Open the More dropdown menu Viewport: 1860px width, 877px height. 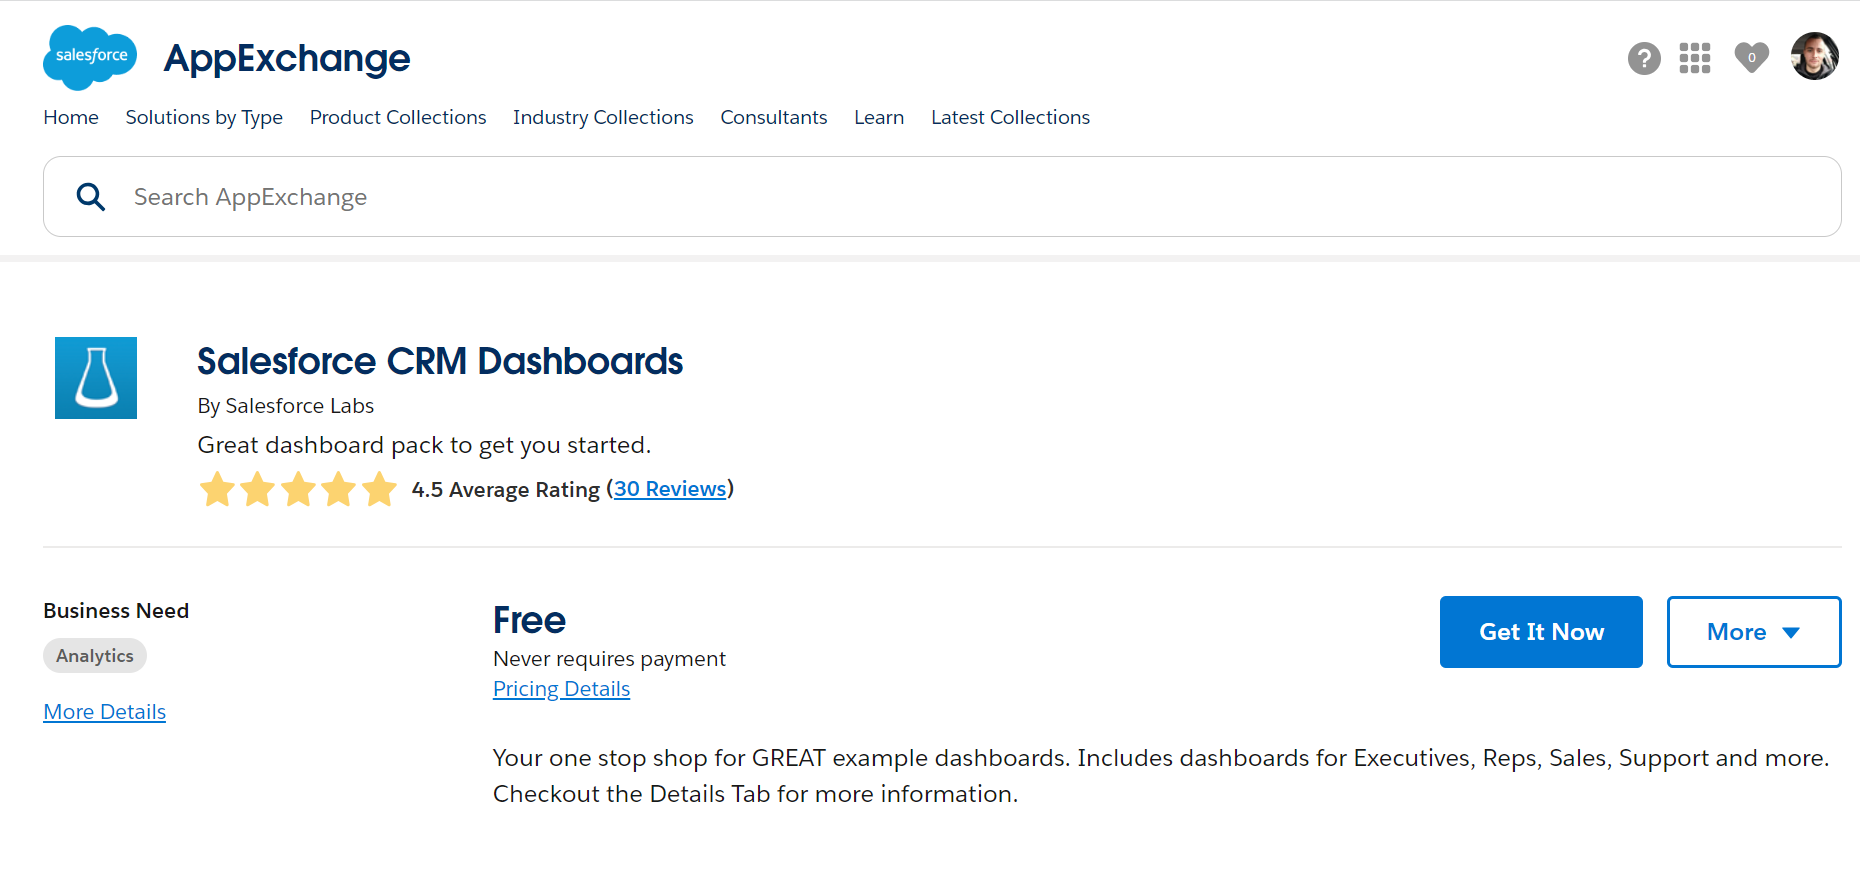(1753, 631)
